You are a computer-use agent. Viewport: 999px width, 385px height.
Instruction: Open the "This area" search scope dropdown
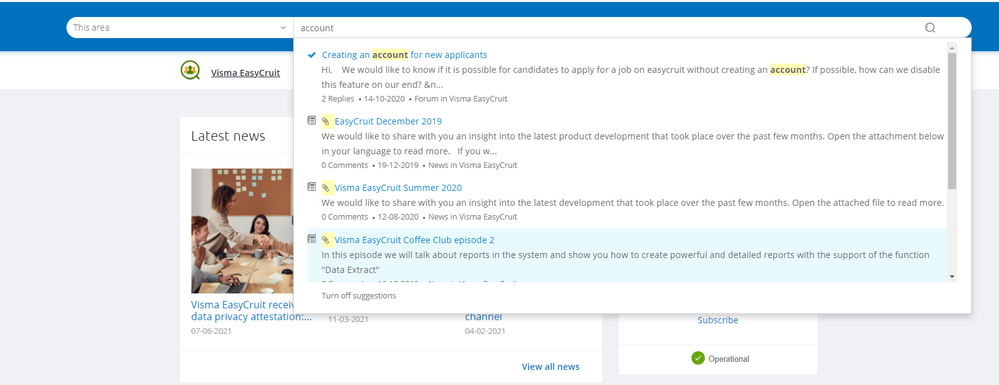(180, 27)
